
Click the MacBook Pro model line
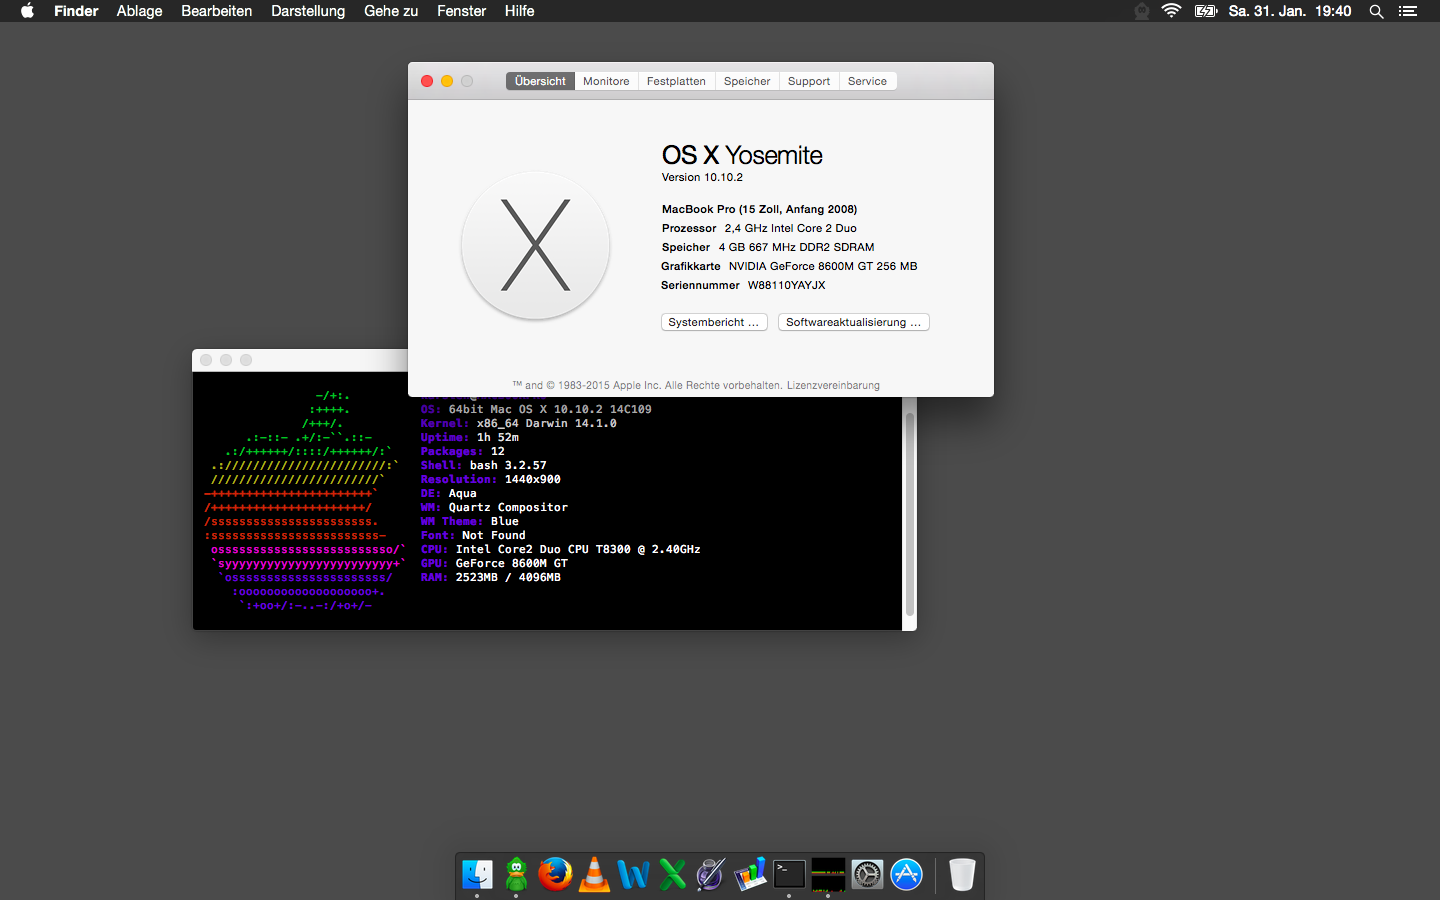pyautogui.click(x=759, y=209)
